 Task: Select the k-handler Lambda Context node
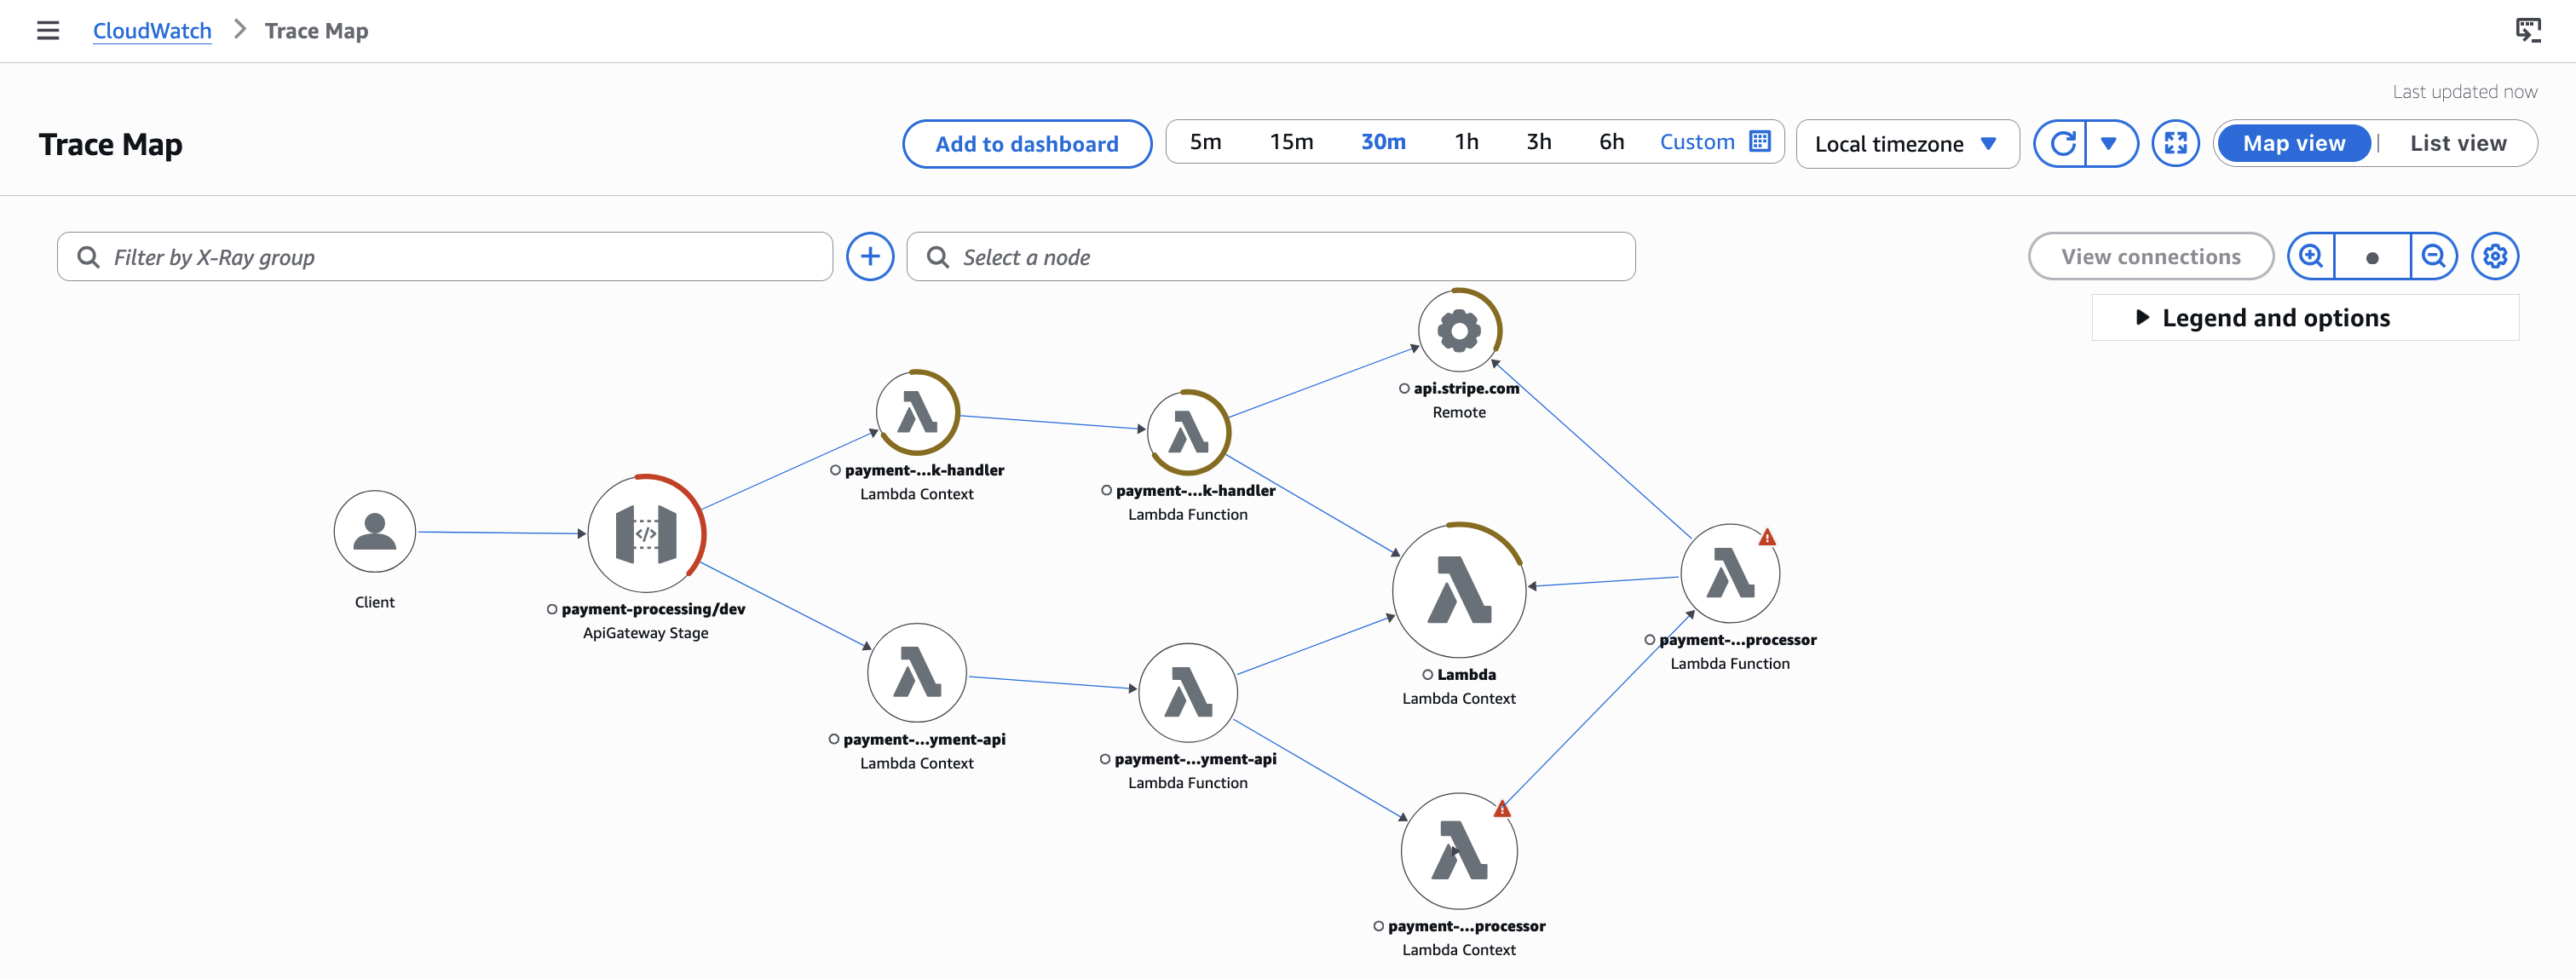coord(917,412)
